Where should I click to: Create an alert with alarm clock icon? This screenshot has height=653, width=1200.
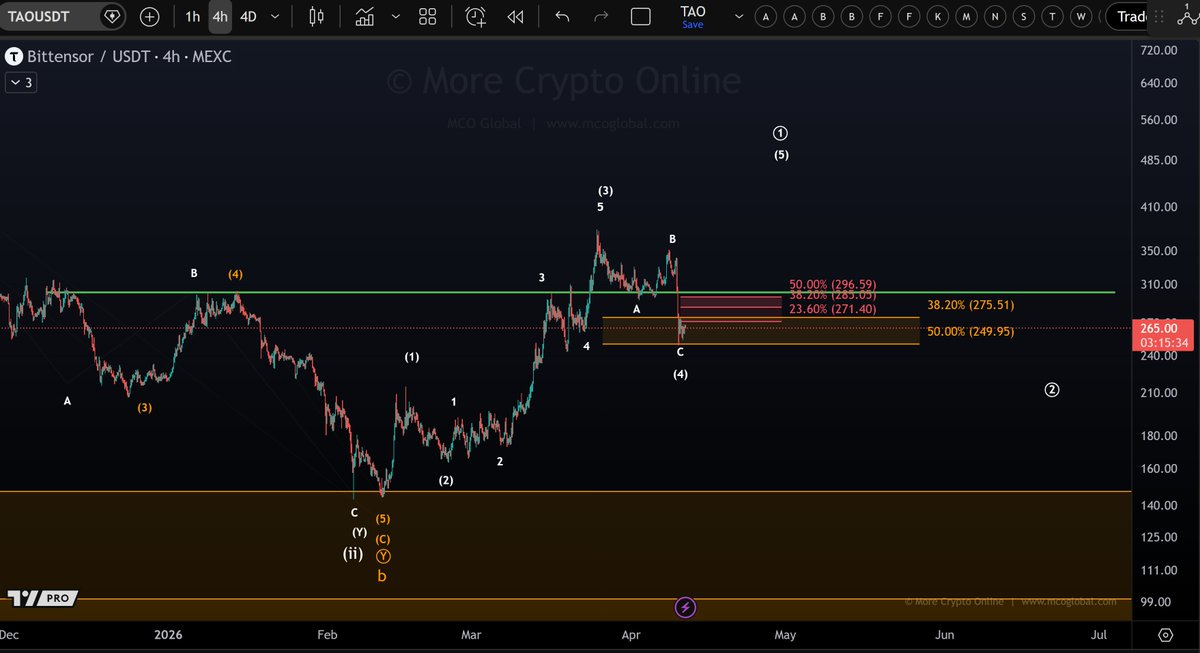point(476,17)
